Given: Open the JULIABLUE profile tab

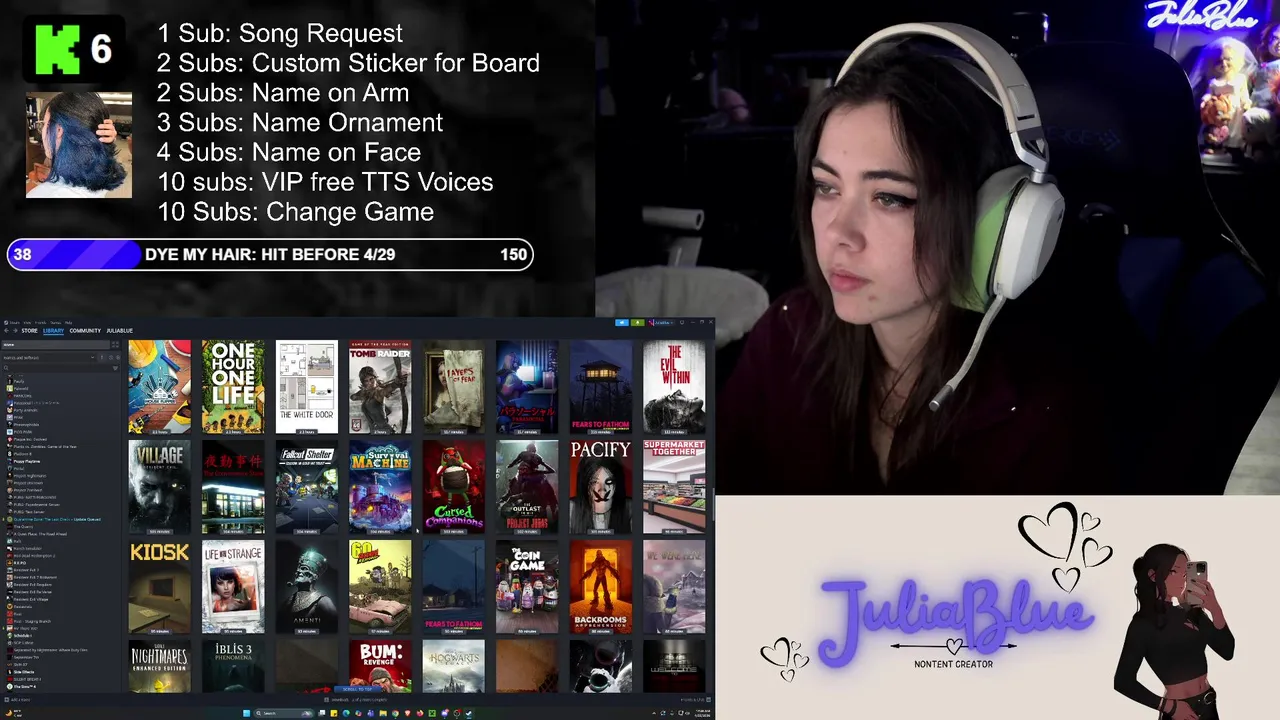Looking at the screenshot, I should (x=119, y=331).
